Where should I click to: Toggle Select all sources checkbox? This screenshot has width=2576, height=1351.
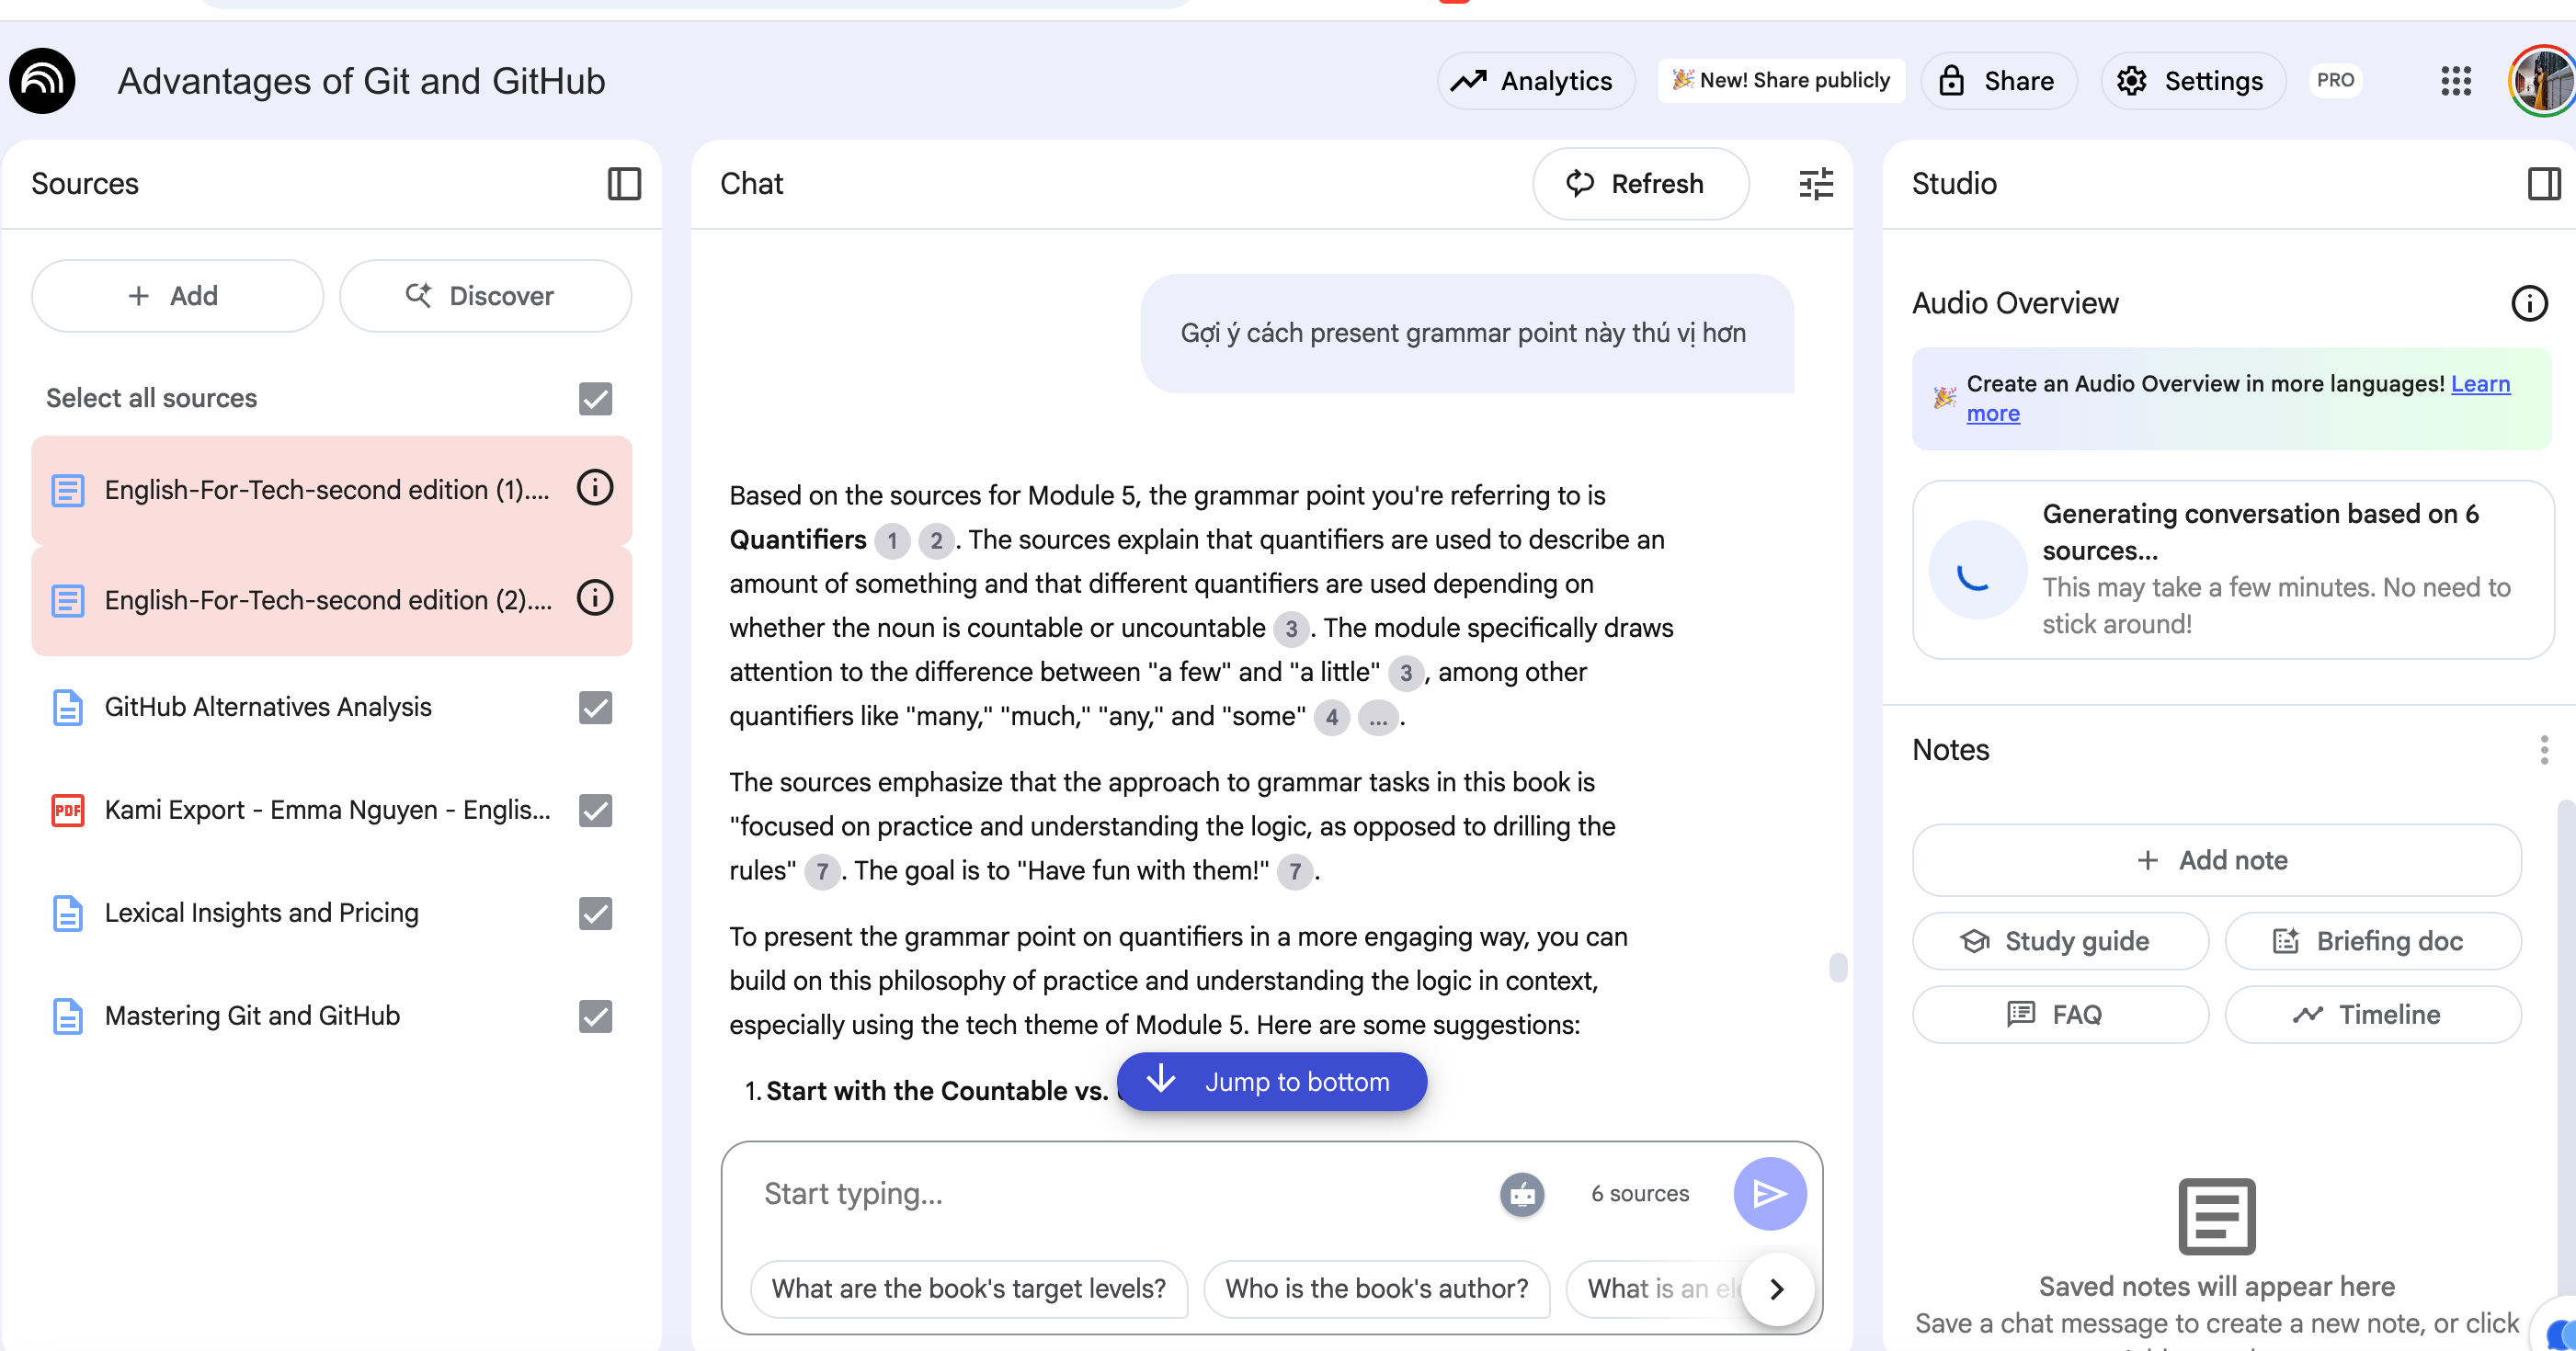pos(595,398)
